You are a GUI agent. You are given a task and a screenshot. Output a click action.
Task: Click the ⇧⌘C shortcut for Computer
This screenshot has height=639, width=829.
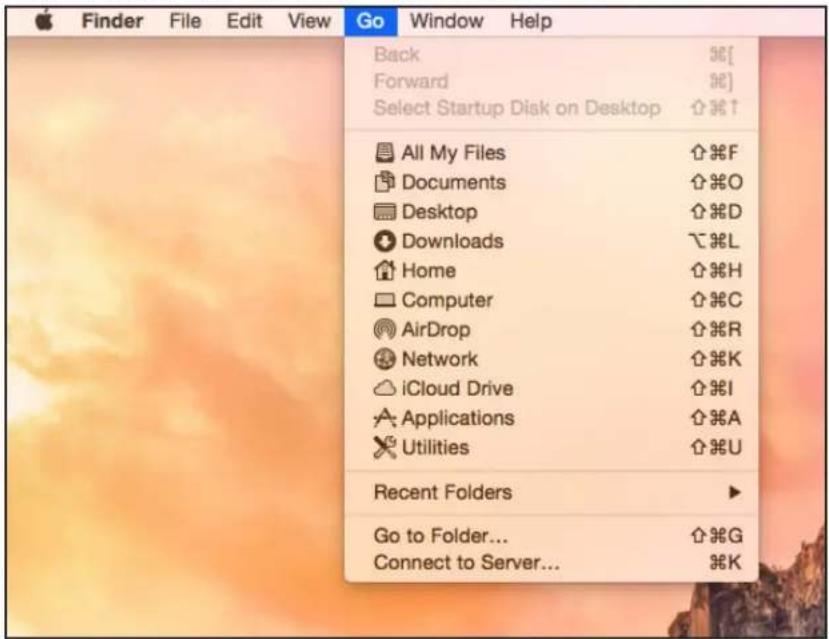coord(716,300)
